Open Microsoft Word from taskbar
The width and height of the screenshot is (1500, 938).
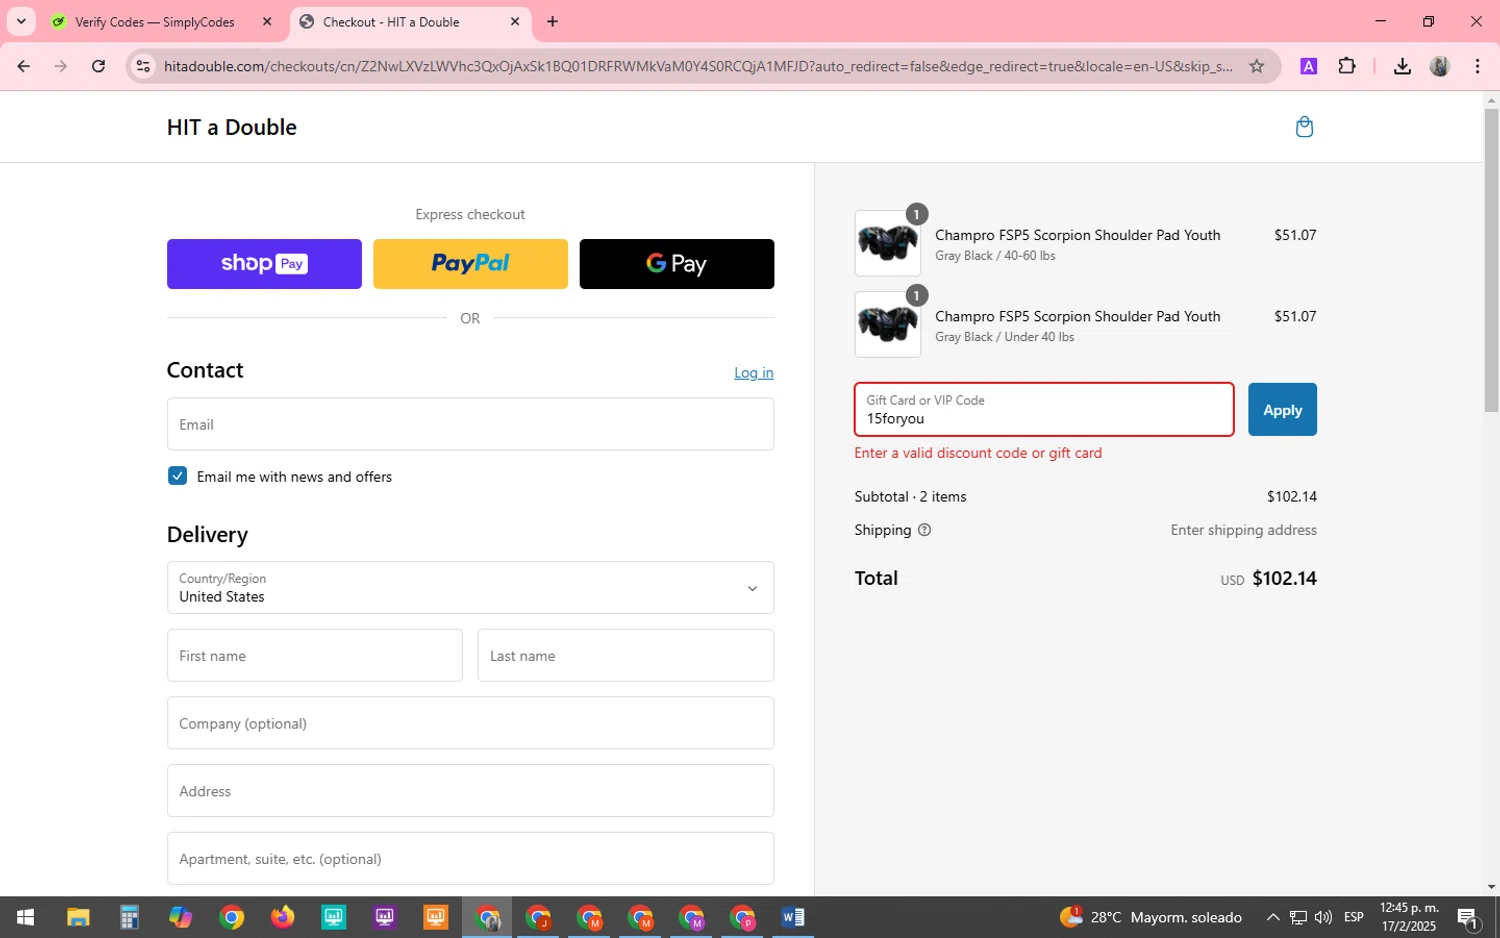(x=792, y=917)
